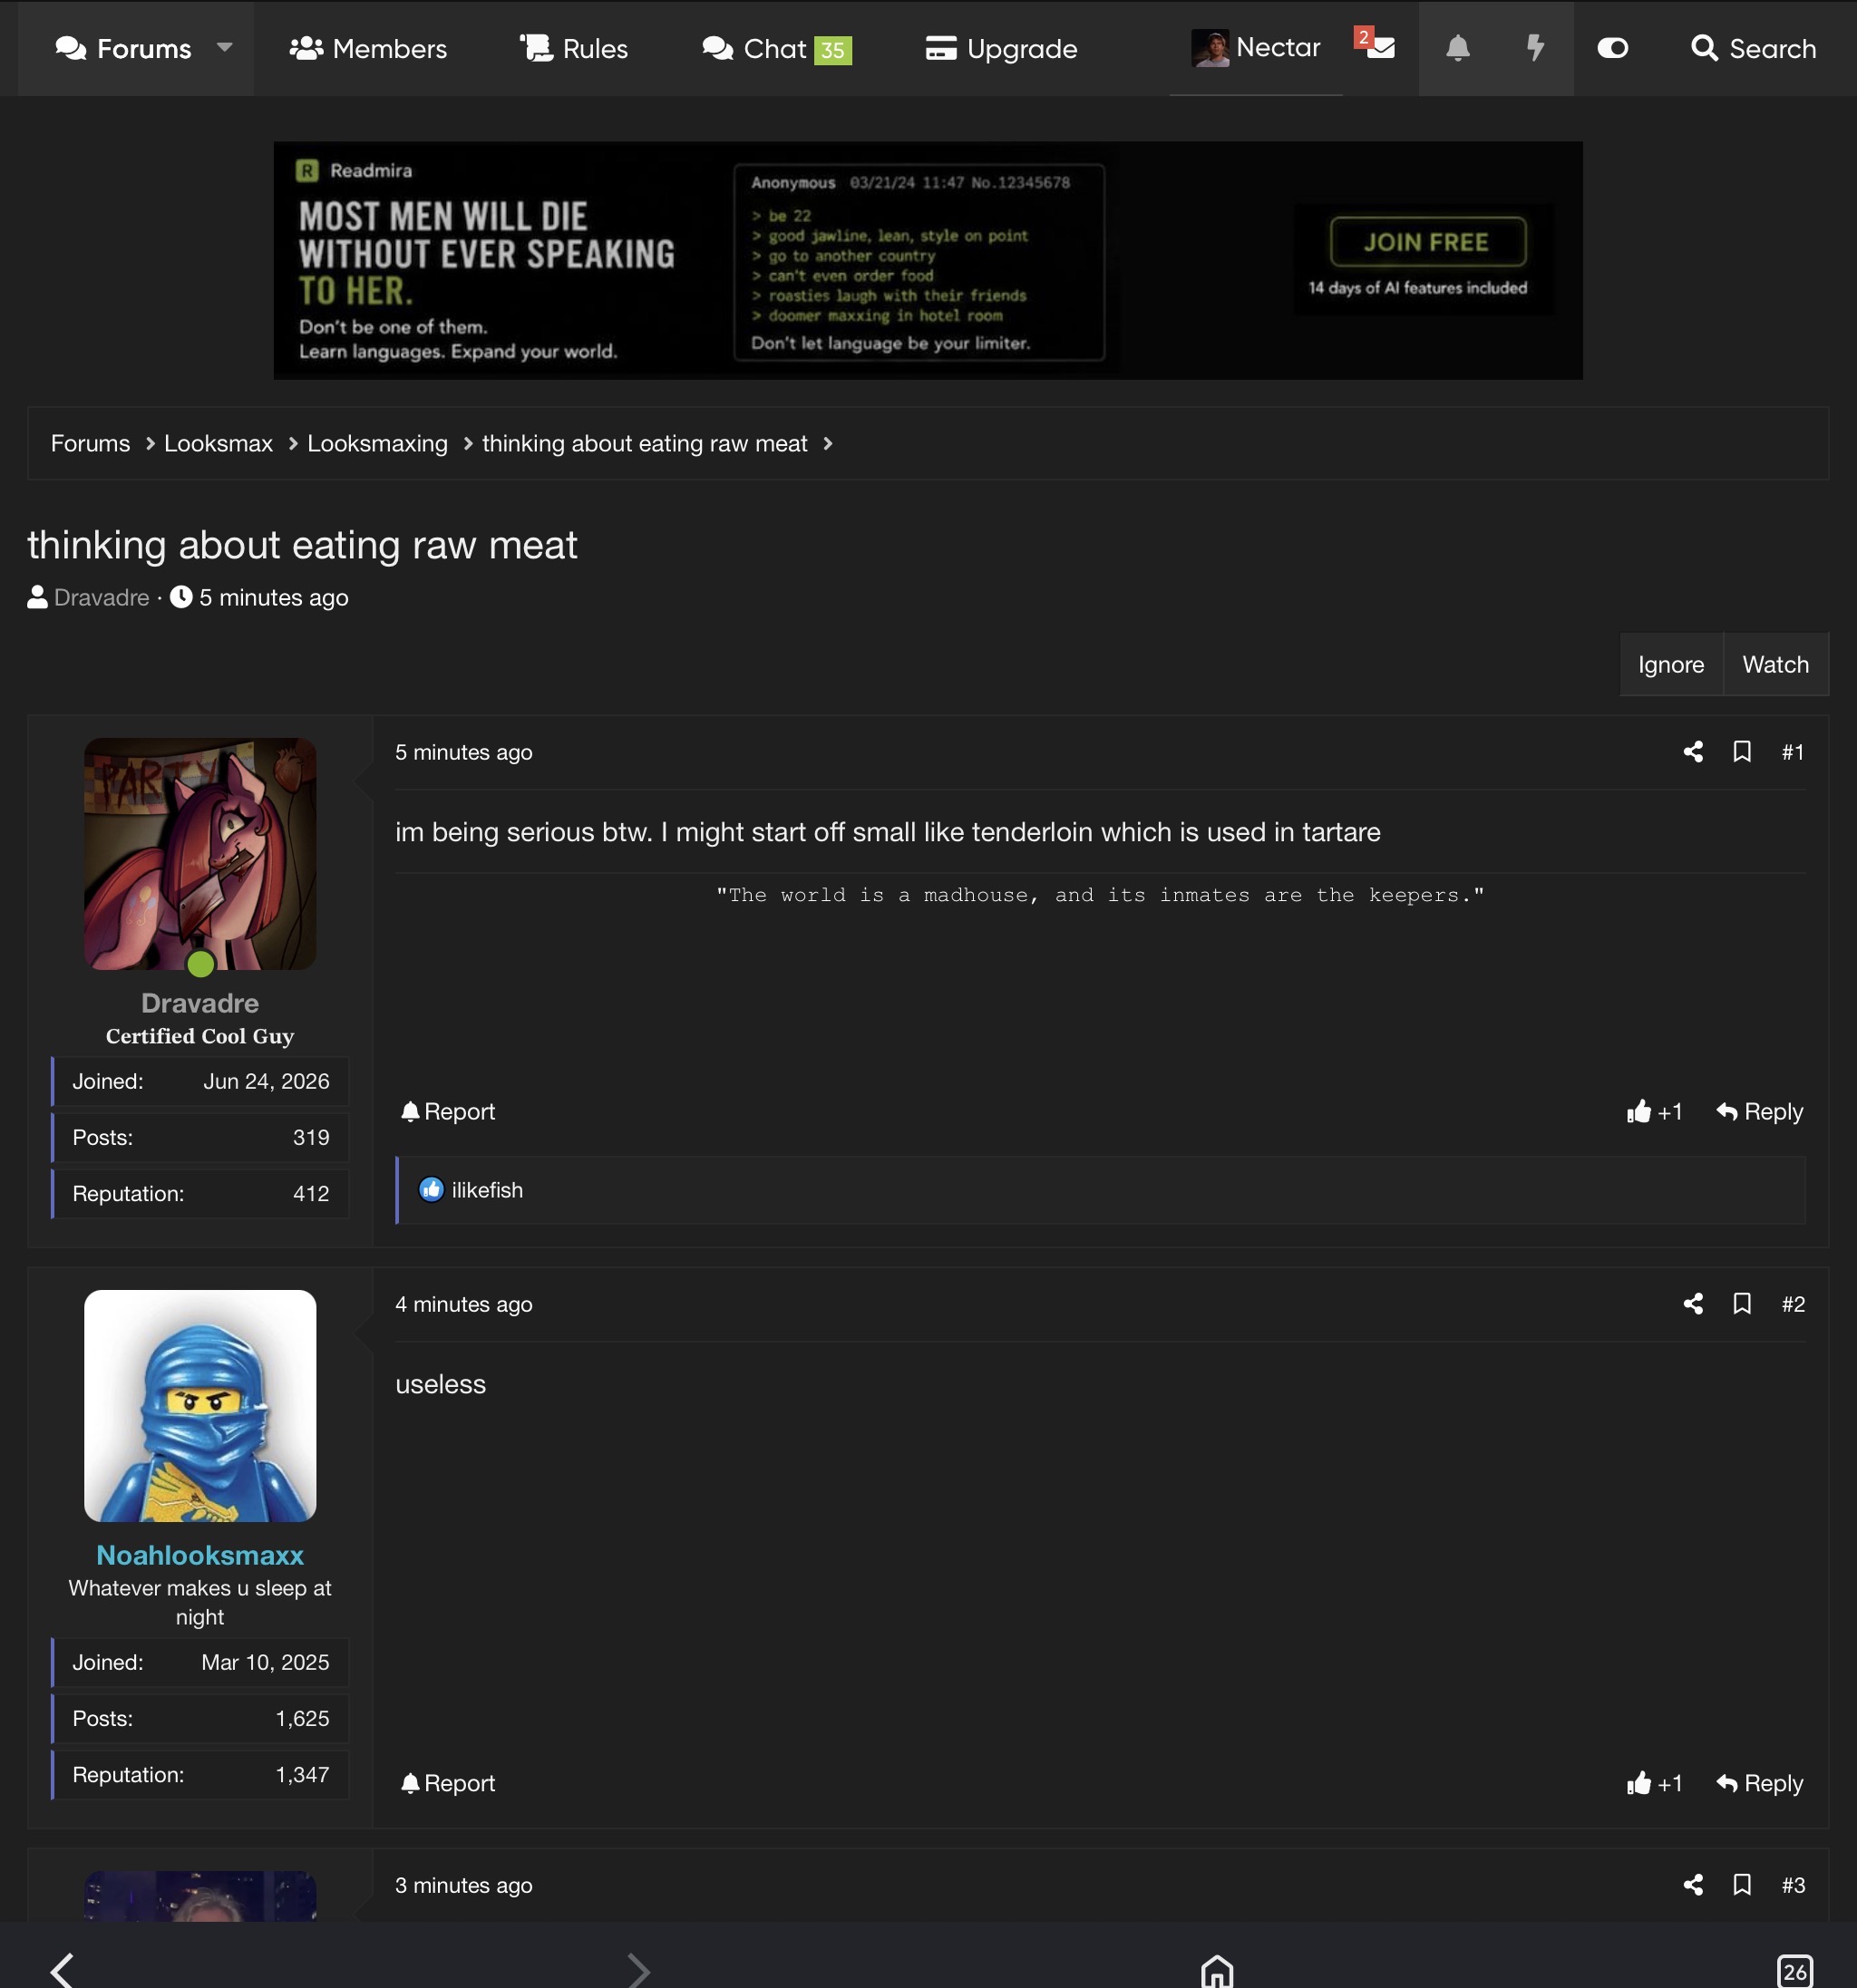Open permalink #1
Image resolution: width=1857 pixels, height=1988 pixels.
coord(1793,752)
